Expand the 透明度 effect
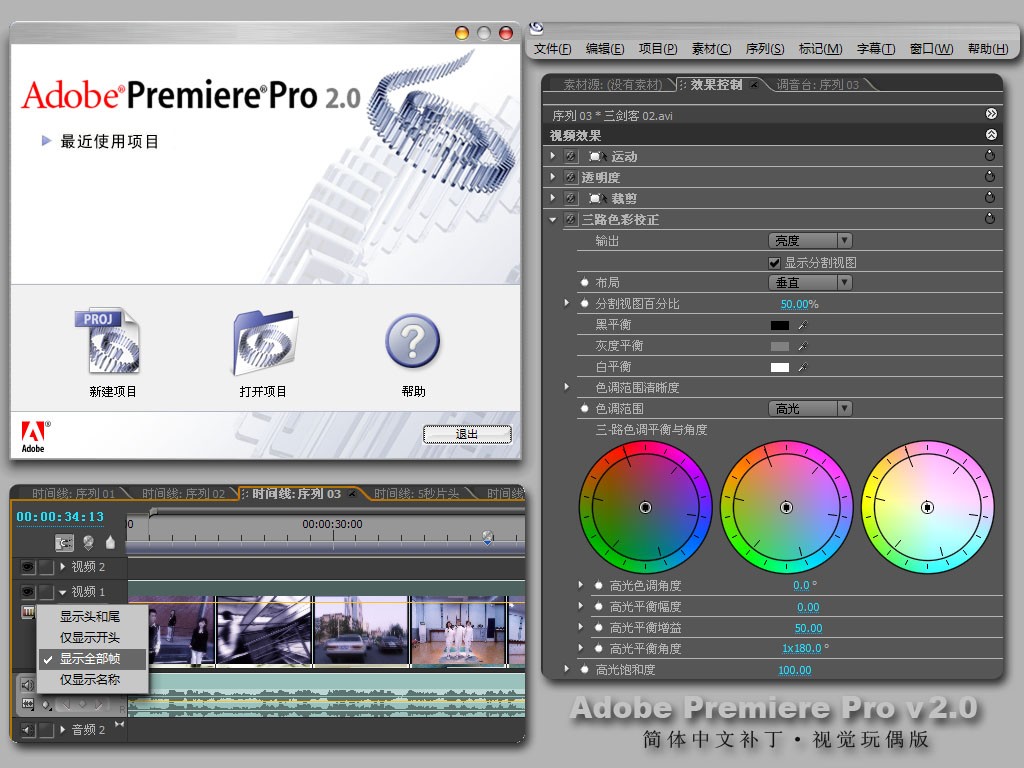The image size is (1024, 768). [552, 177]
